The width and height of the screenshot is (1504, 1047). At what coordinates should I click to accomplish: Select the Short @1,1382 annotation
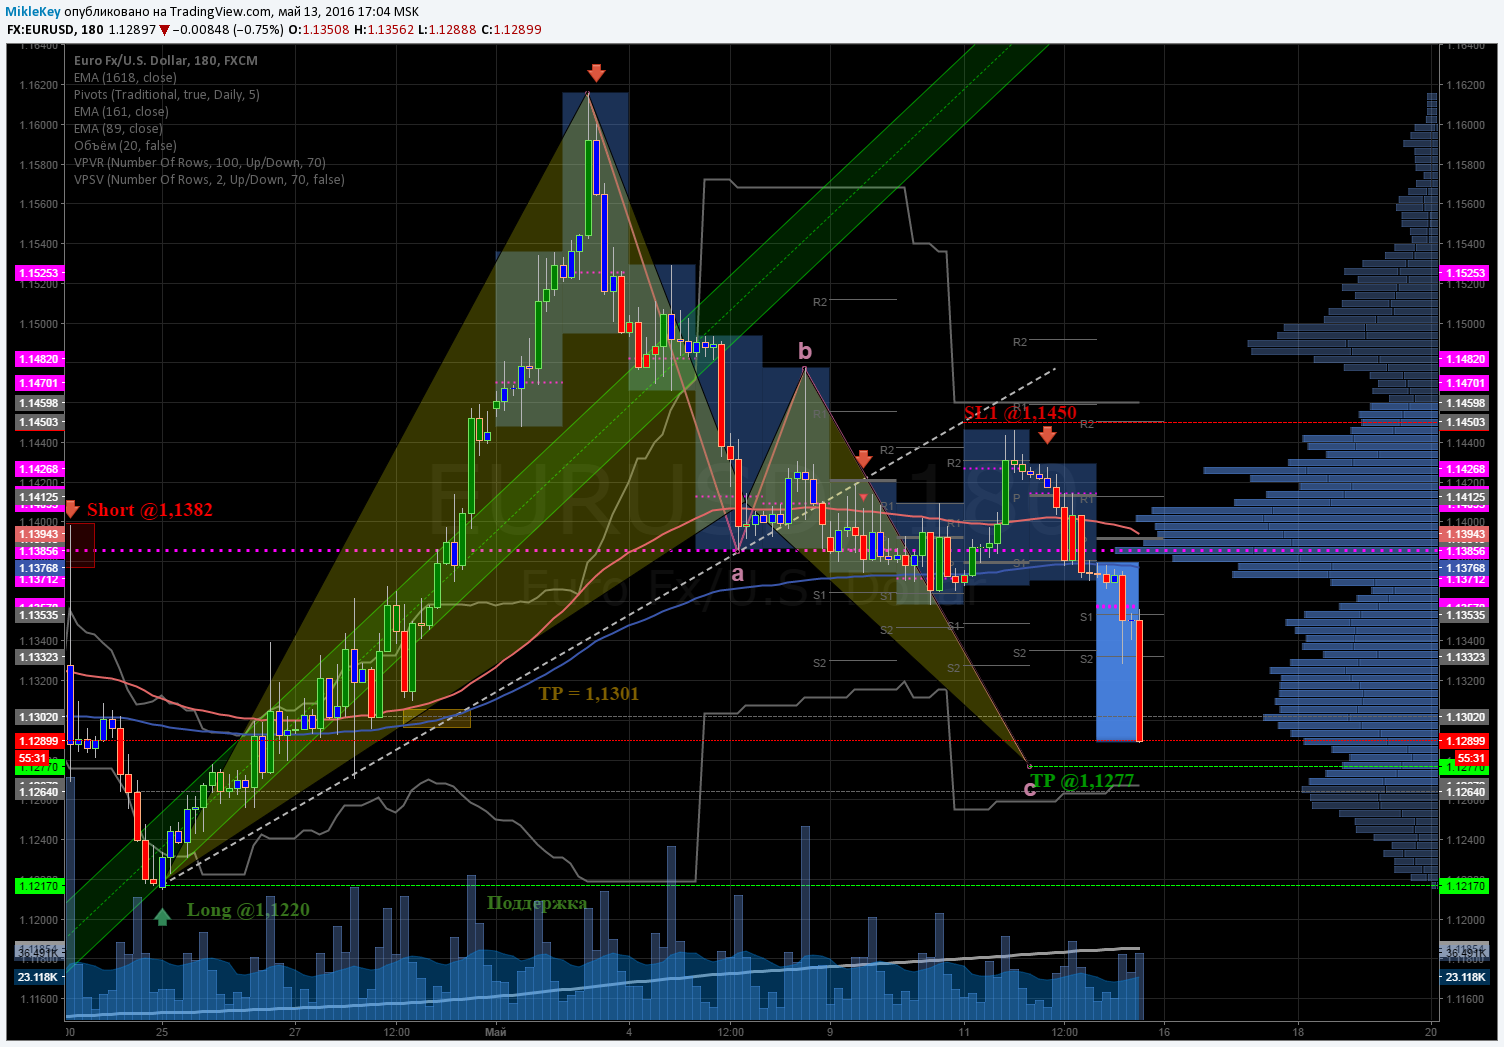click(150, 510)
